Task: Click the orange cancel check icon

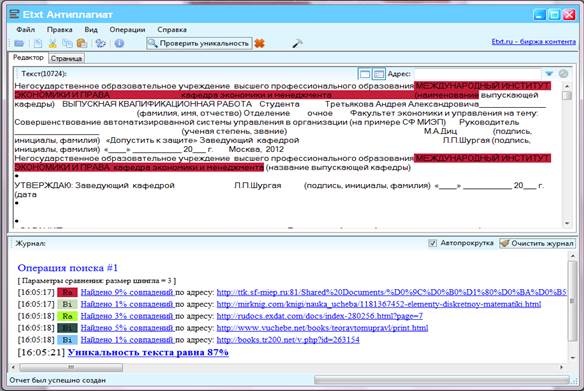Action: 260,44
